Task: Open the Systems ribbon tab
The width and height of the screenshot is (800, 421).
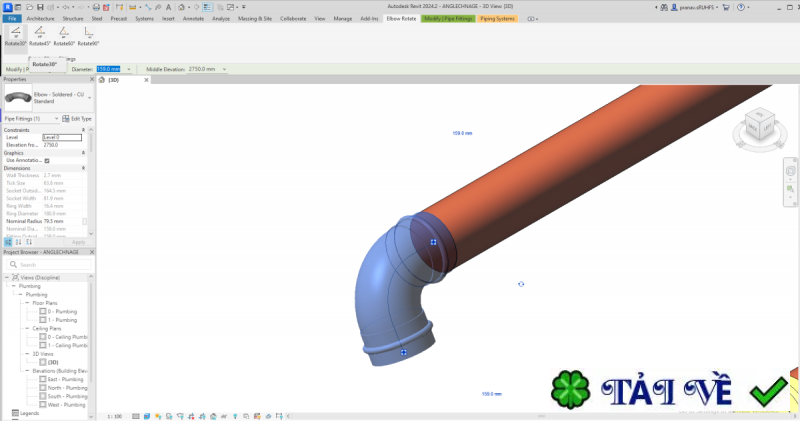Action: point(144,18)
